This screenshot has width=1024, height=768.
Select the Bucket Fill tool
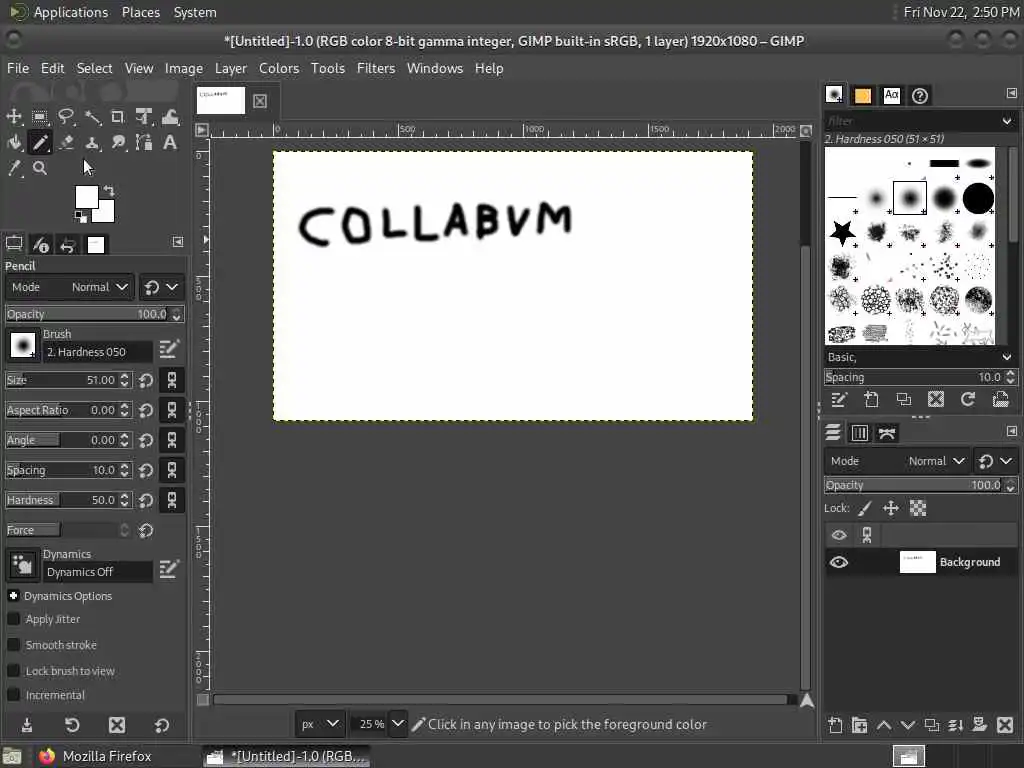pos(14,142)
